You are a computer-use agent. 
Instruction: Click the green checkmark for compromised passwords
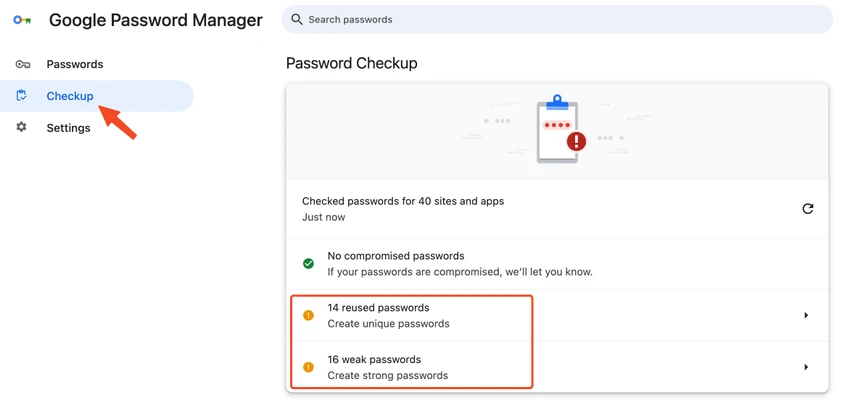click(308, 264)
